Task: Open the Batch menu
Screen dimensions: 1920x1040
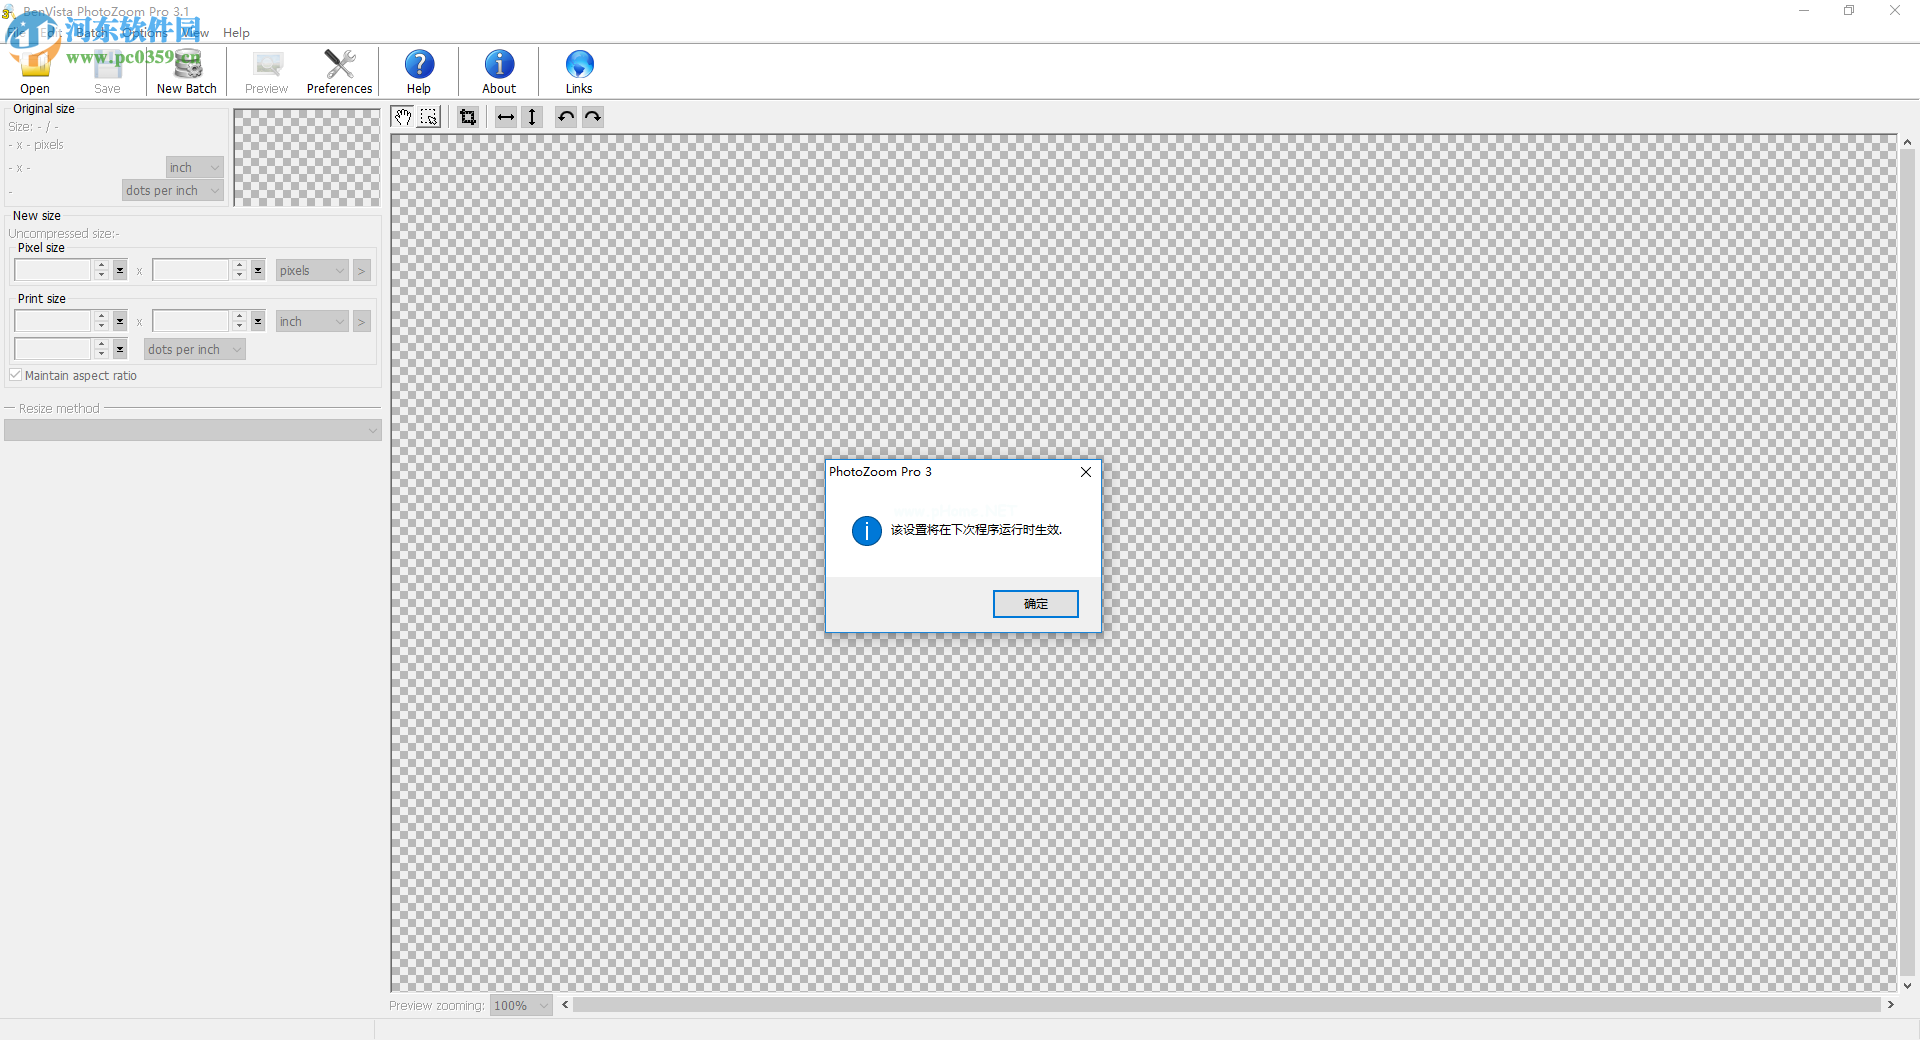Action: click(x=92, y=33)
